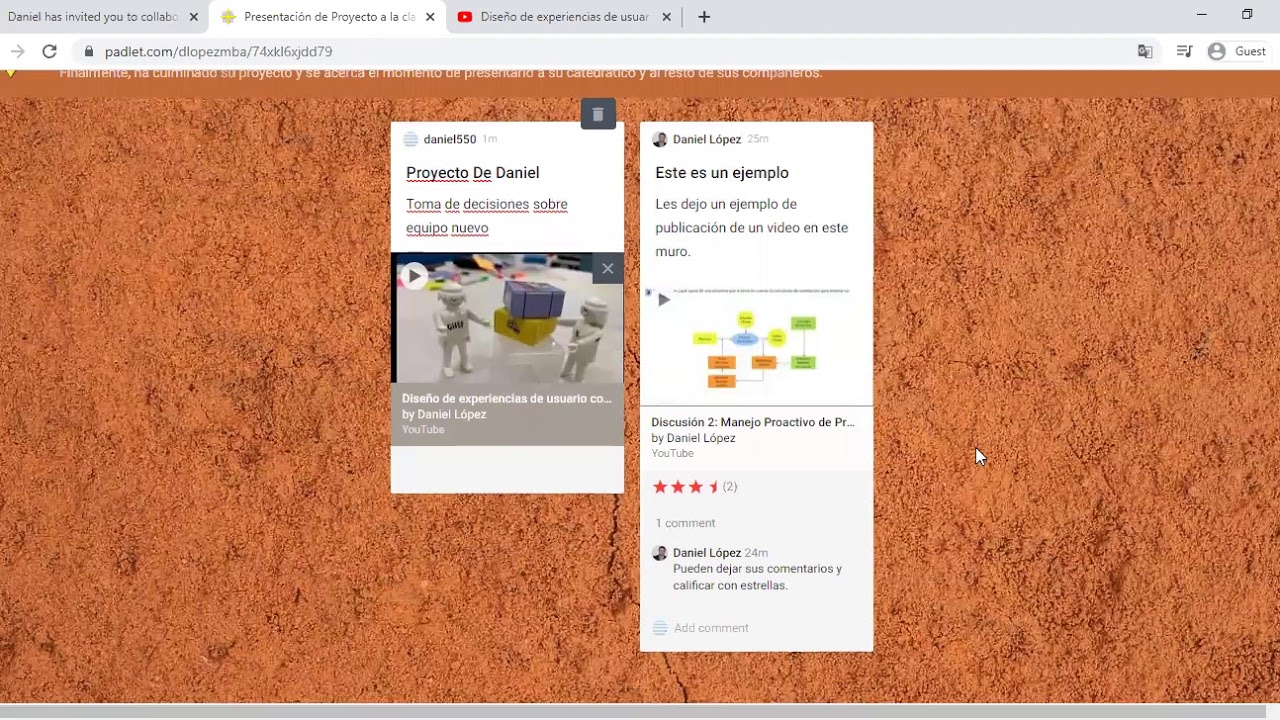Edit text Toma de decisiones sobre equipo nuevo
Image resolution: width=1280 pixels, height=720 pixels.
pyautogui.click(x=487, y=216)
